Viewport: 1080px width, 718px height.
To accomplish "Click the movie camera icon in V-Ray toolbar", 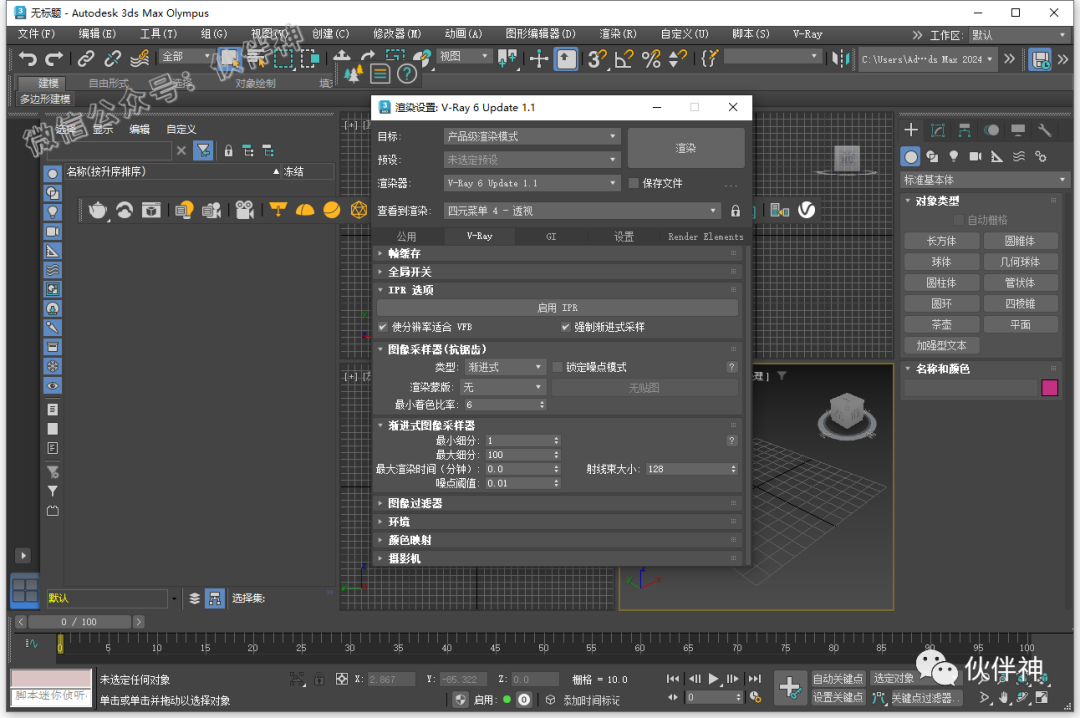I will pos(244,209).
